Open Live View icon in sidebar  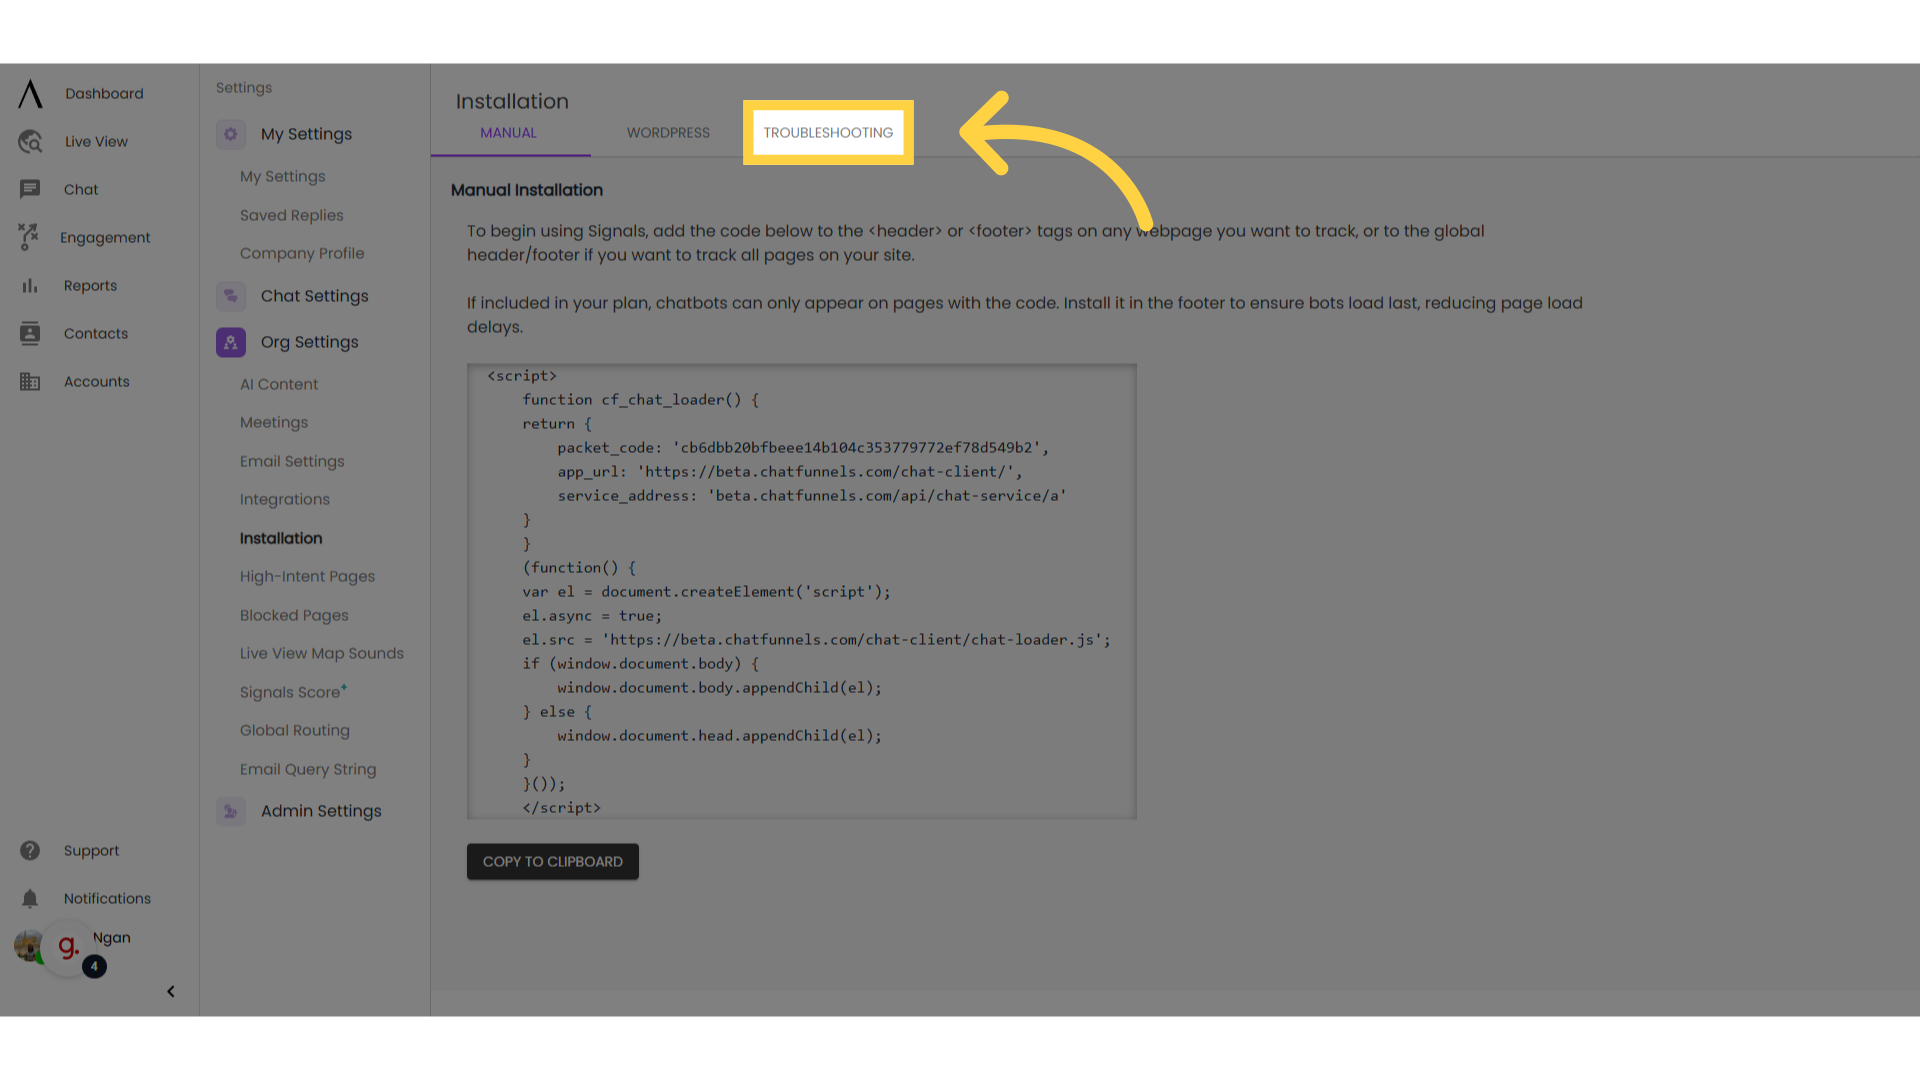[30, 141]
